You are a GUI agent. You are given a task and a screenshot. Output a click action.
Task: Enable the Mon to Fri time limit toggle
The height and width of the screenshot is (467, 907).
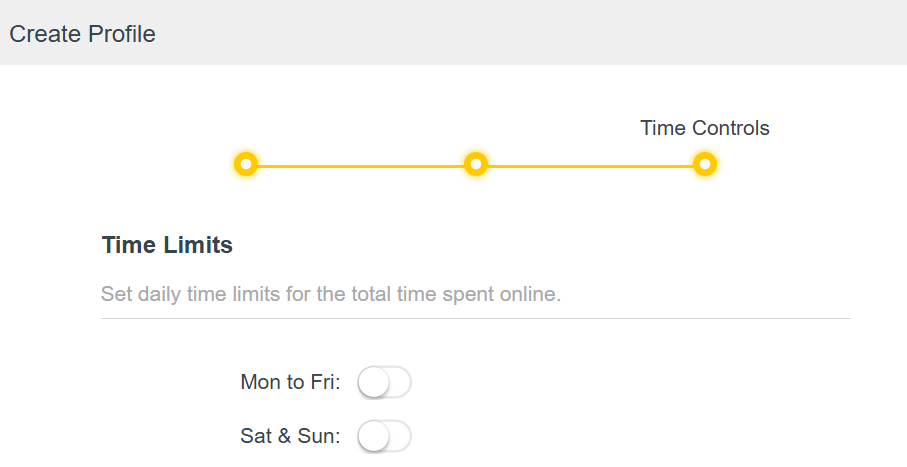pyautogui.click(x=385, y=382)
